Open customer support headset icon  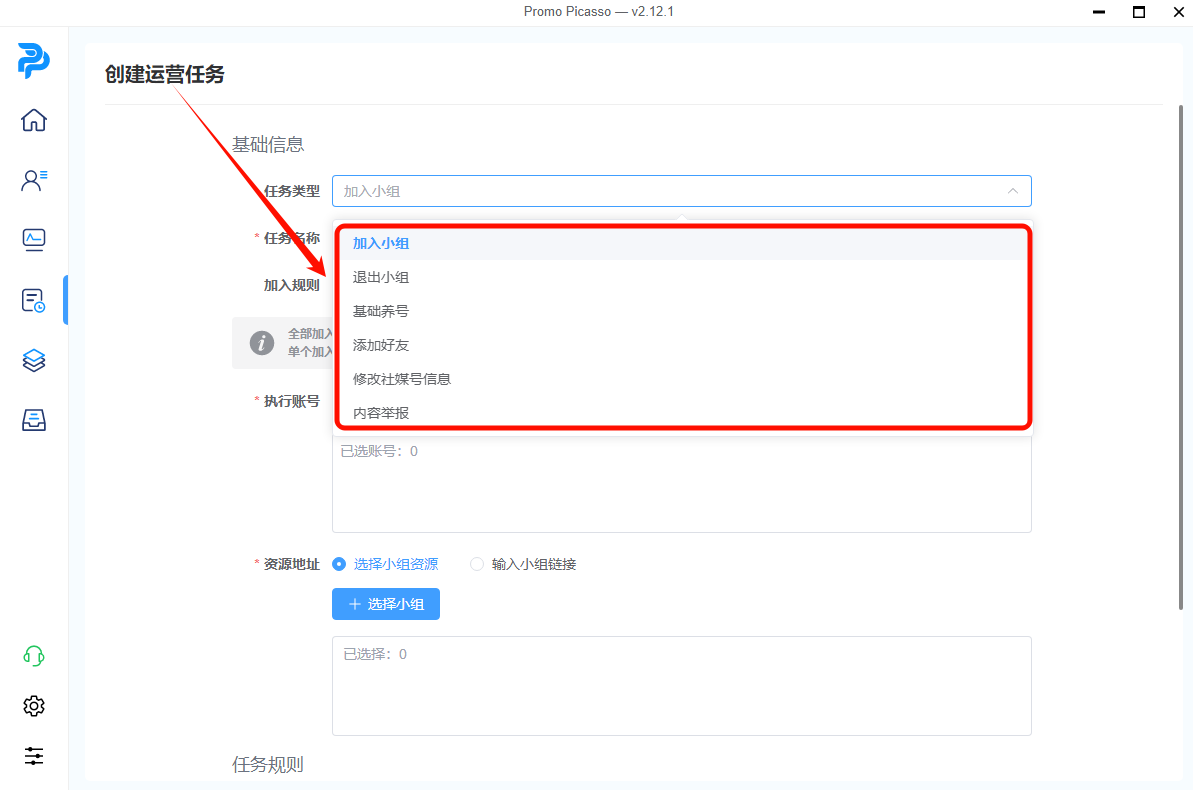coord(34,656)
